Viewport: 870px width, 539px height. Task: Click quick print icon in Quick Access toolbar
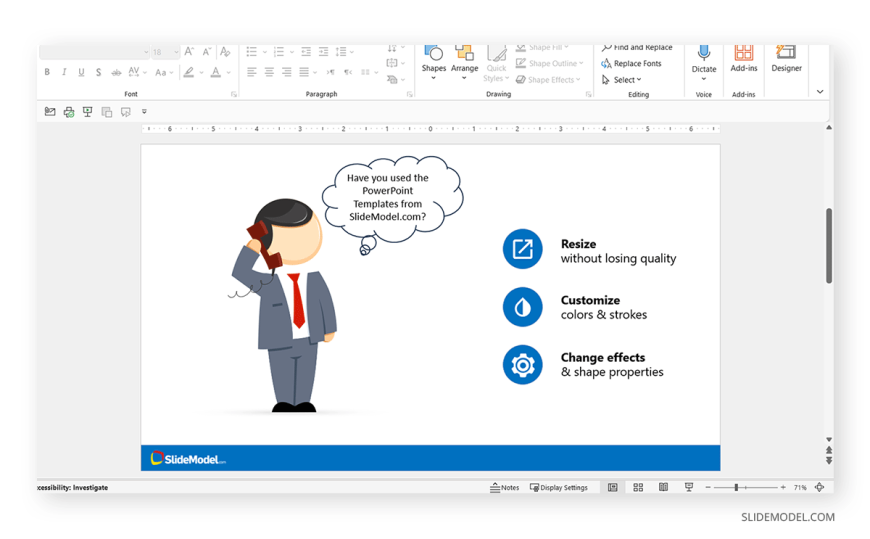pos(69,112)
